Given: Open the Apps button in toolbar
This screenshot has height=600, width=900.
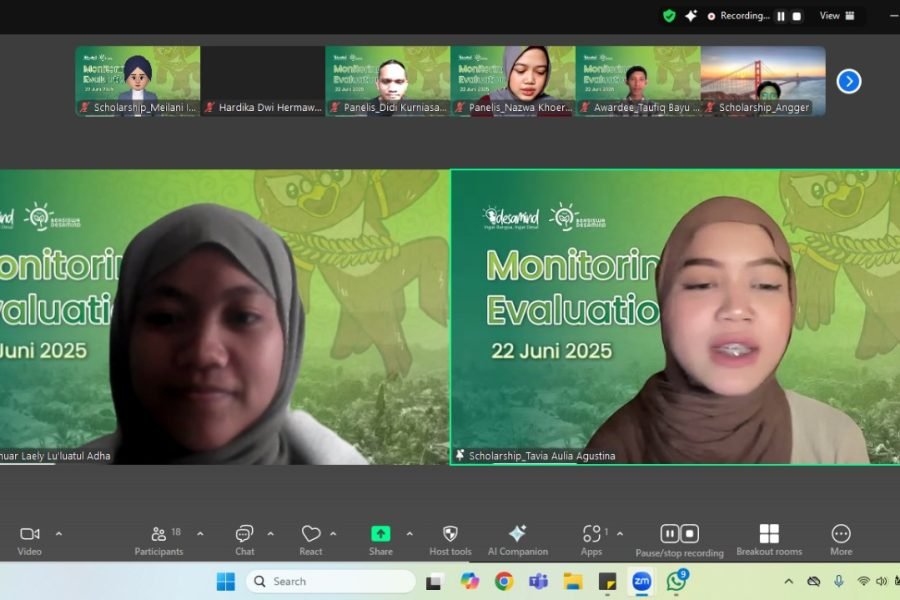Looking at the screenshot, I should click(x=591, y=534).
